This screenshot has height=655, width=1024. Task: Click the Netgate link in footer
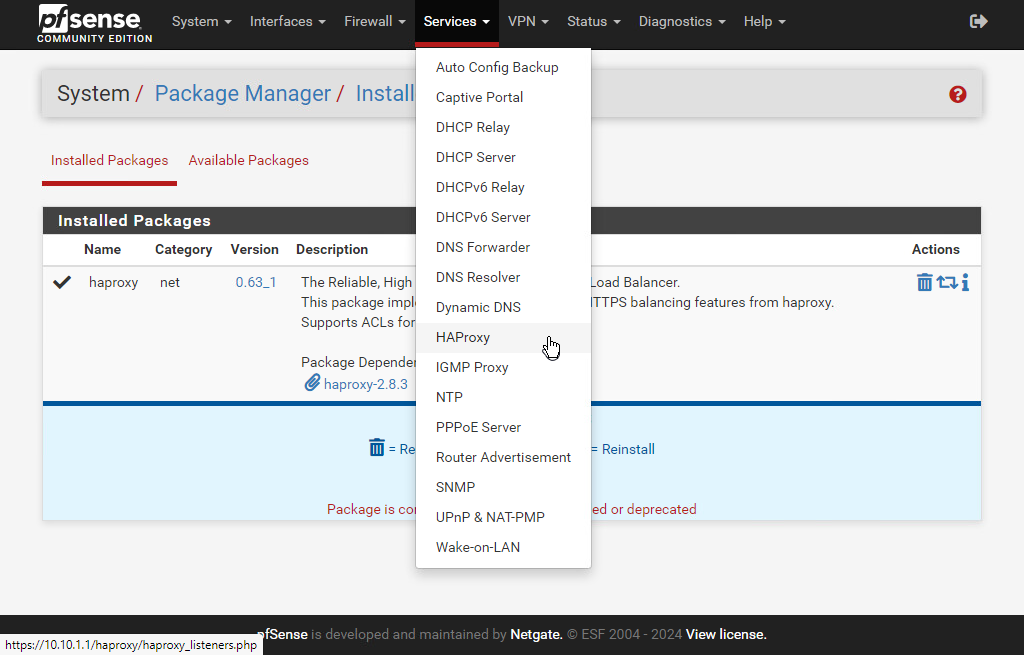pyautogui.click(x=536, y=634)
